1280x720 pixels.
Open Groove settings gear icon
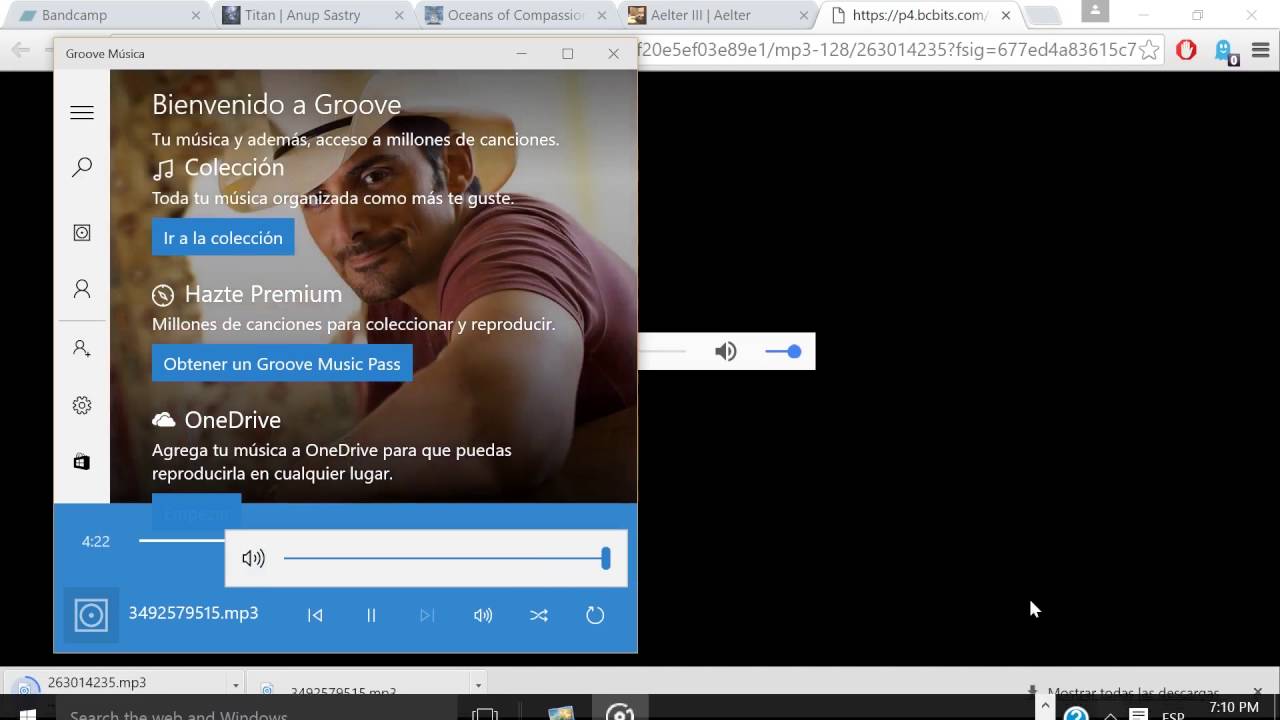pos(82,405)
